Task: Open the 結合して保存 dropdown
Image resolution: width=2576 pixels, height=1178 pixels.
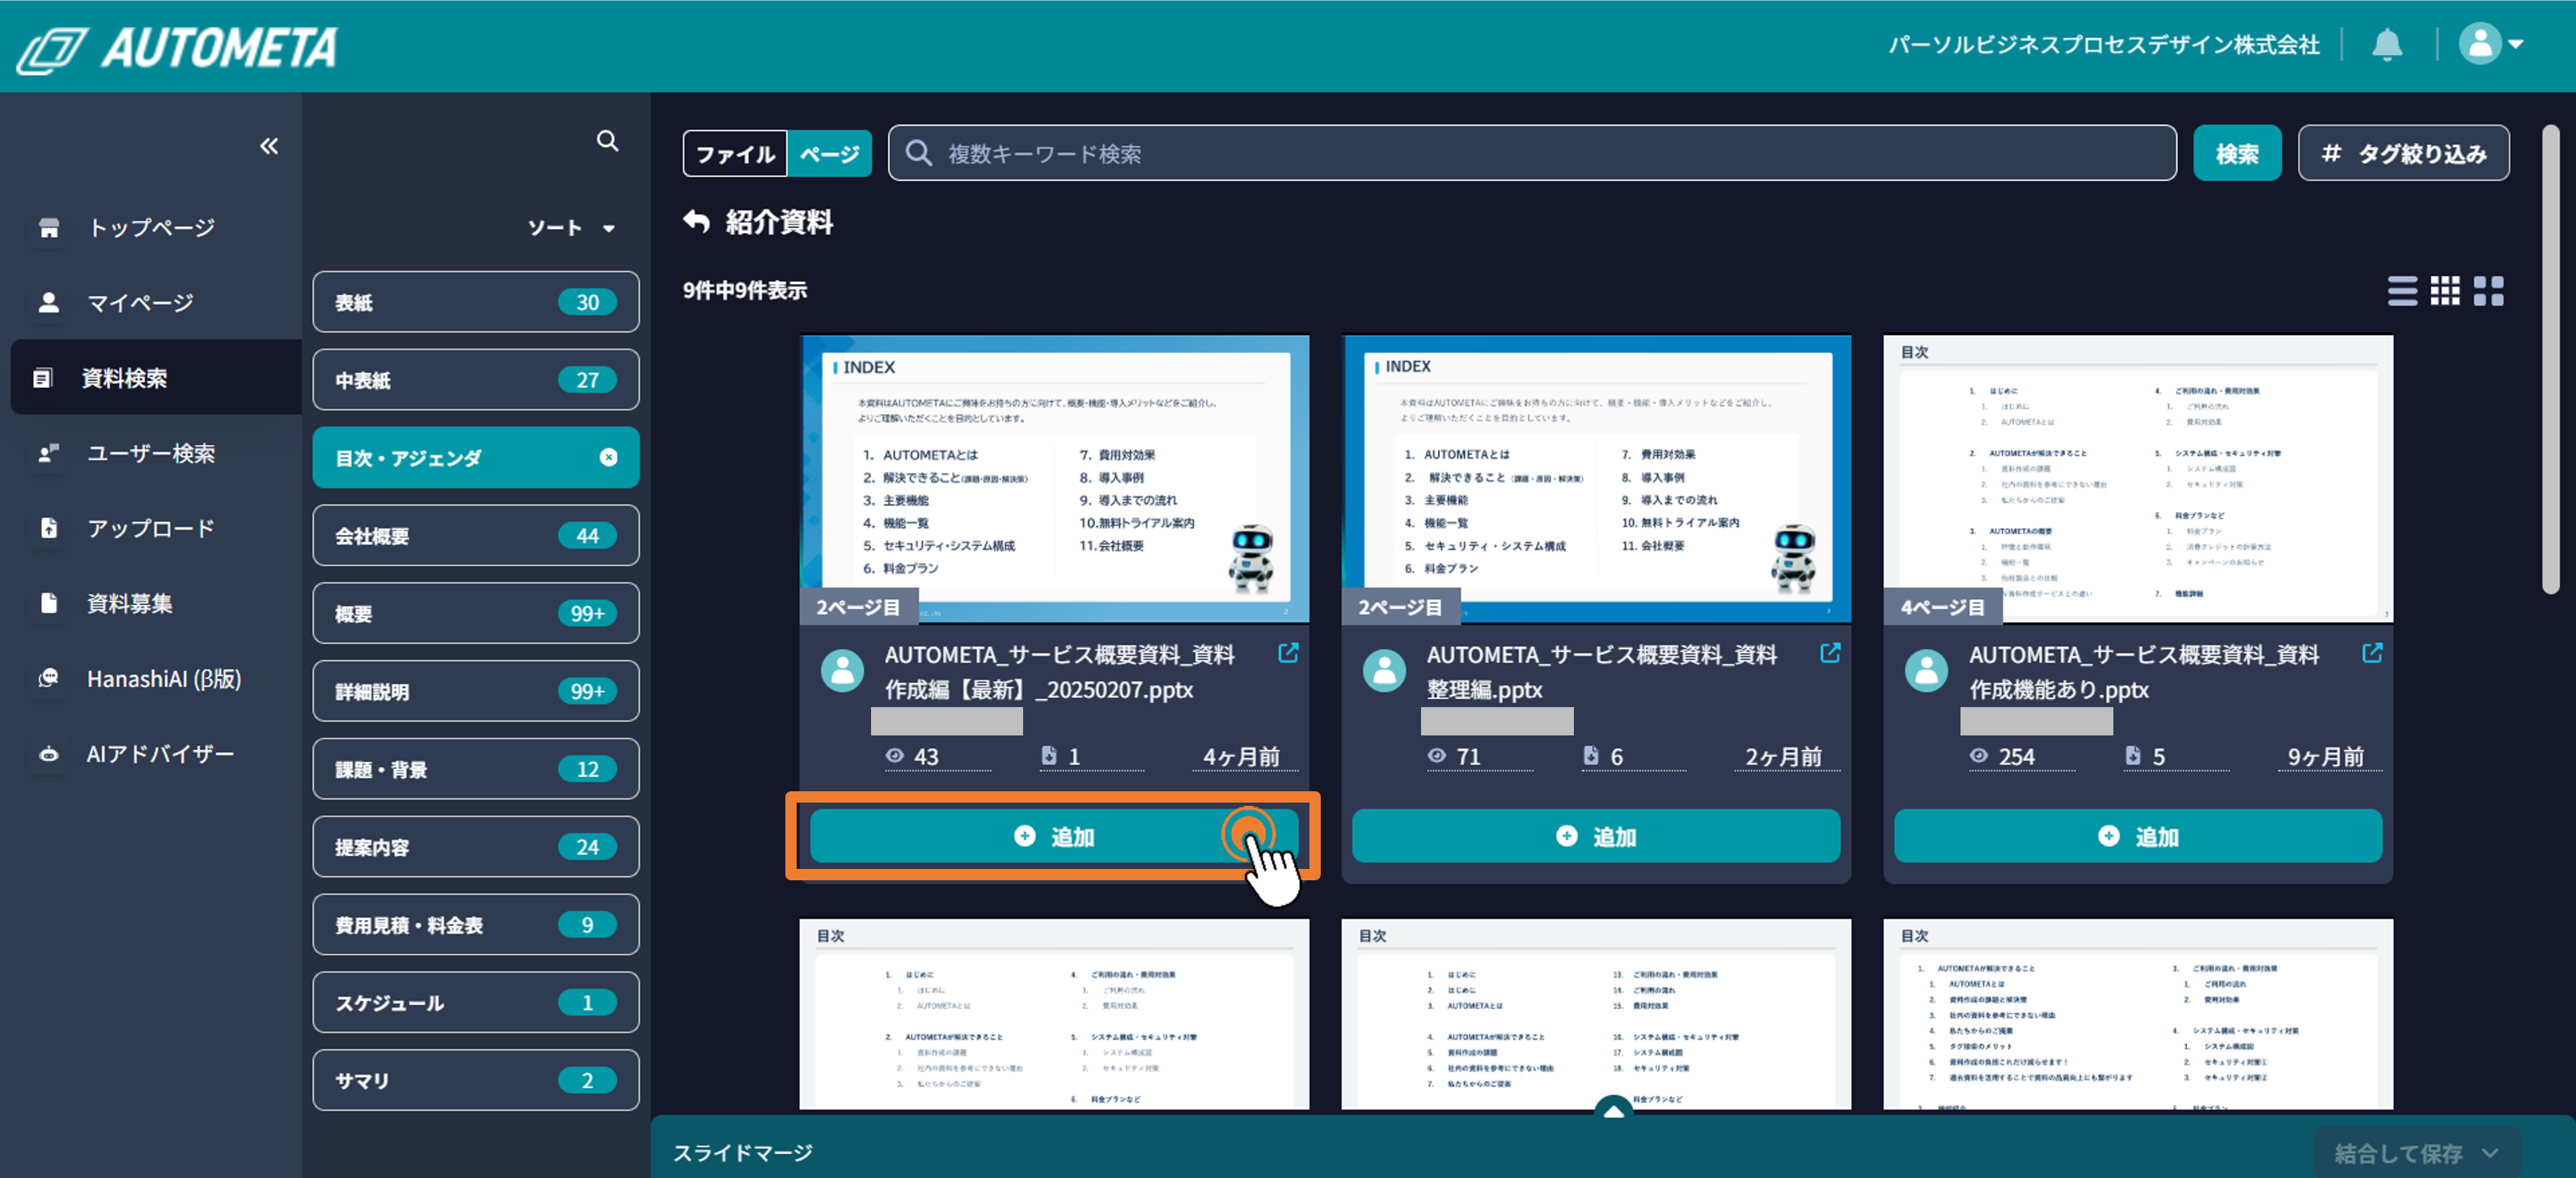Action: click(2417, 1153)
